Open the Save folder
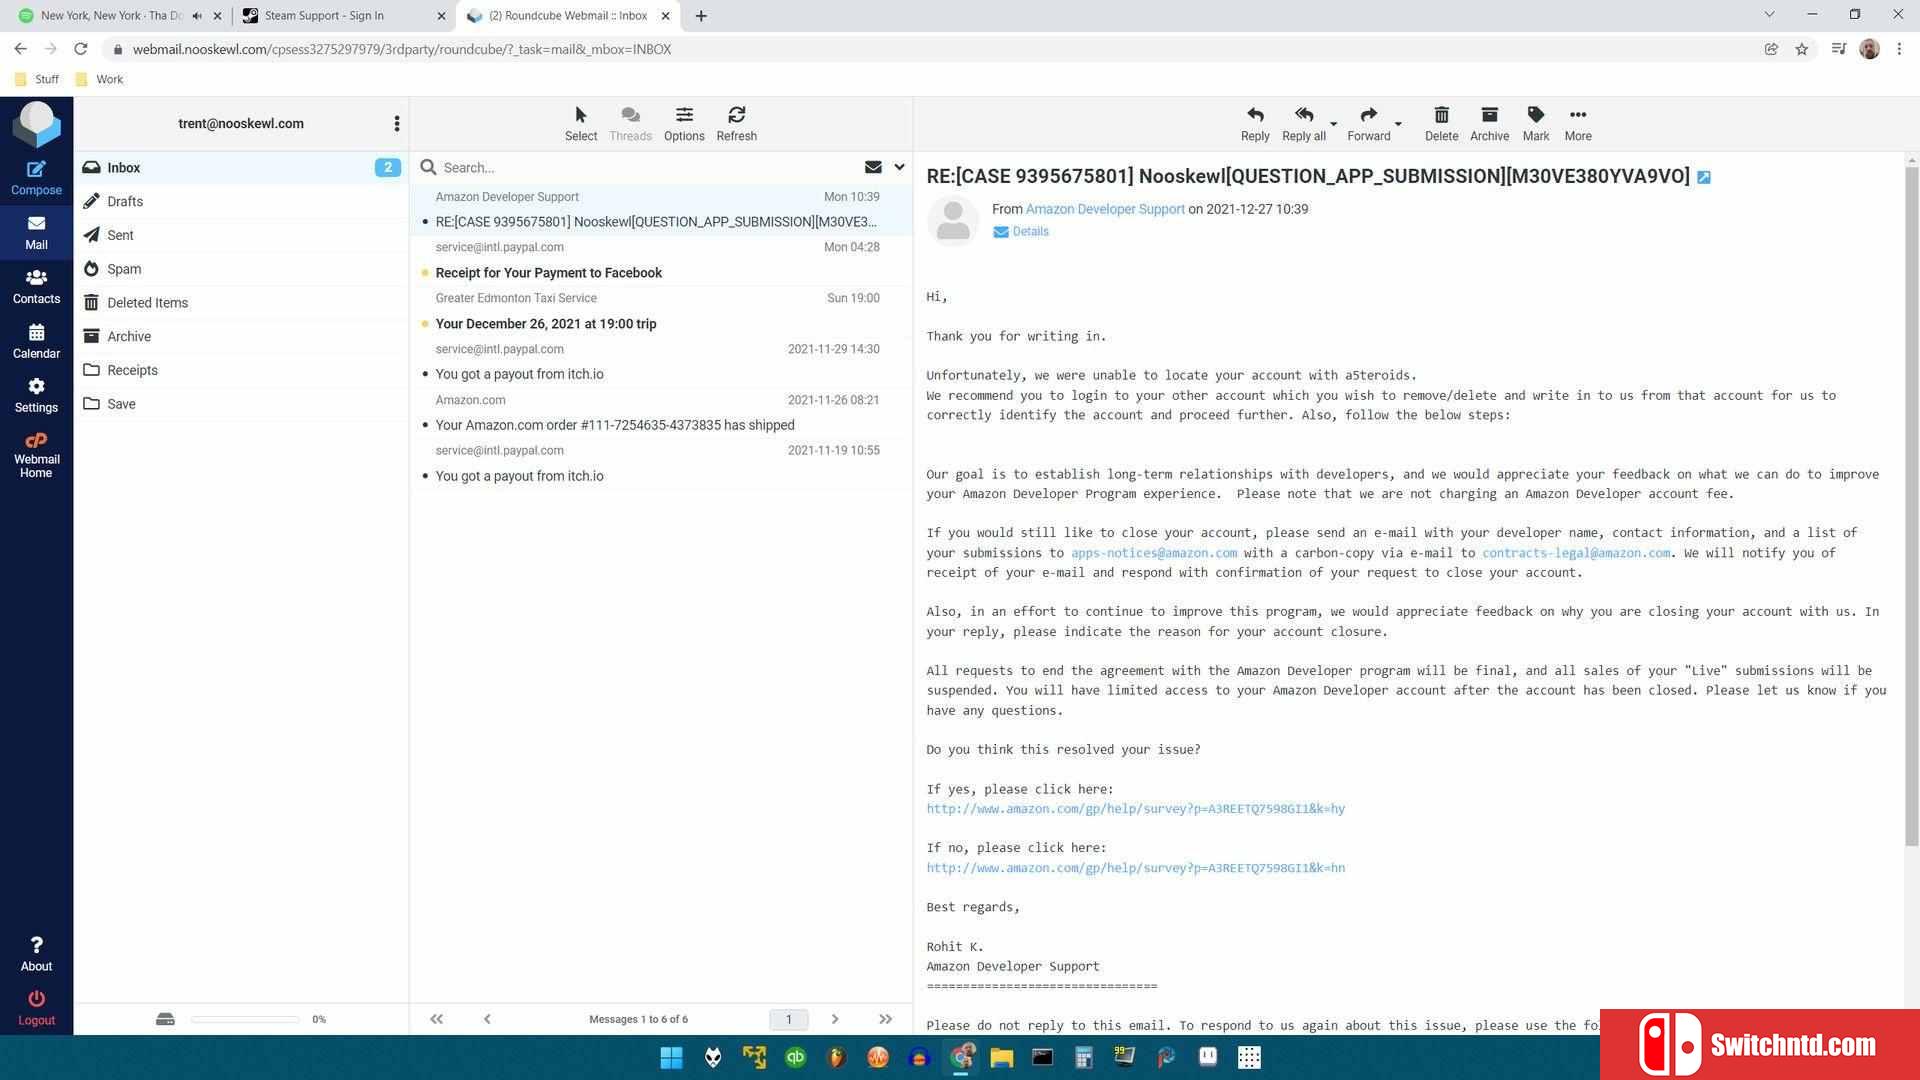 coord(241,404)
